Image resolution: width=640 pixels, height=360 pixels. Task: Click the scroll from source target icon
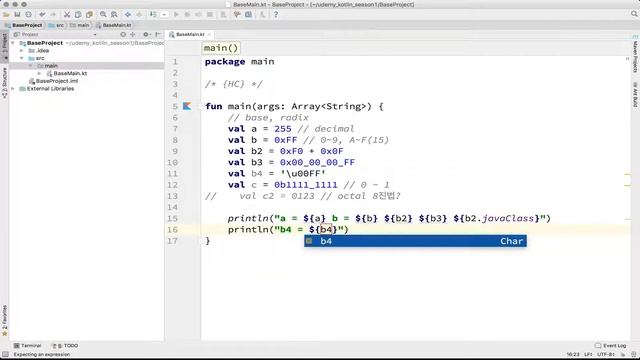point(123,34)
